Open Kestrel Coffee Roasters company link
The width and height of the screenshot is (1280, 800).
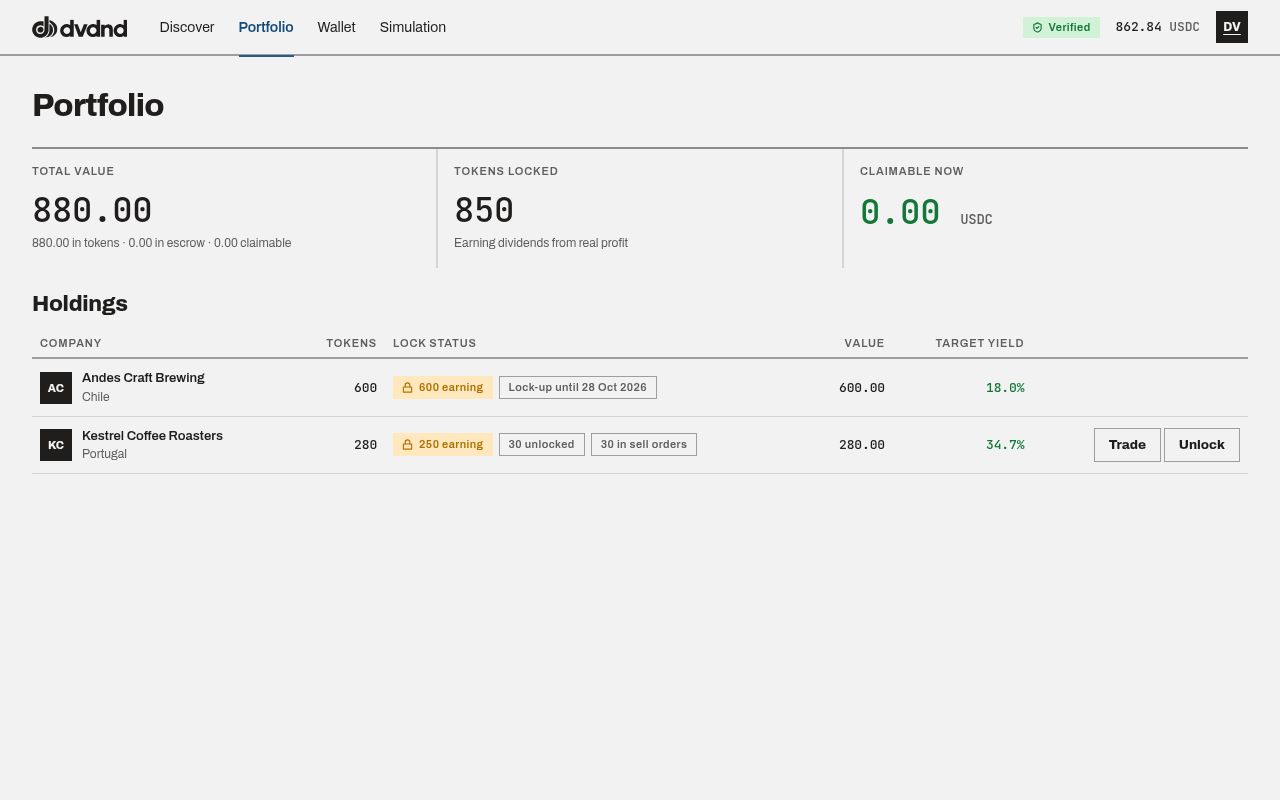click(x=152, y=436)
